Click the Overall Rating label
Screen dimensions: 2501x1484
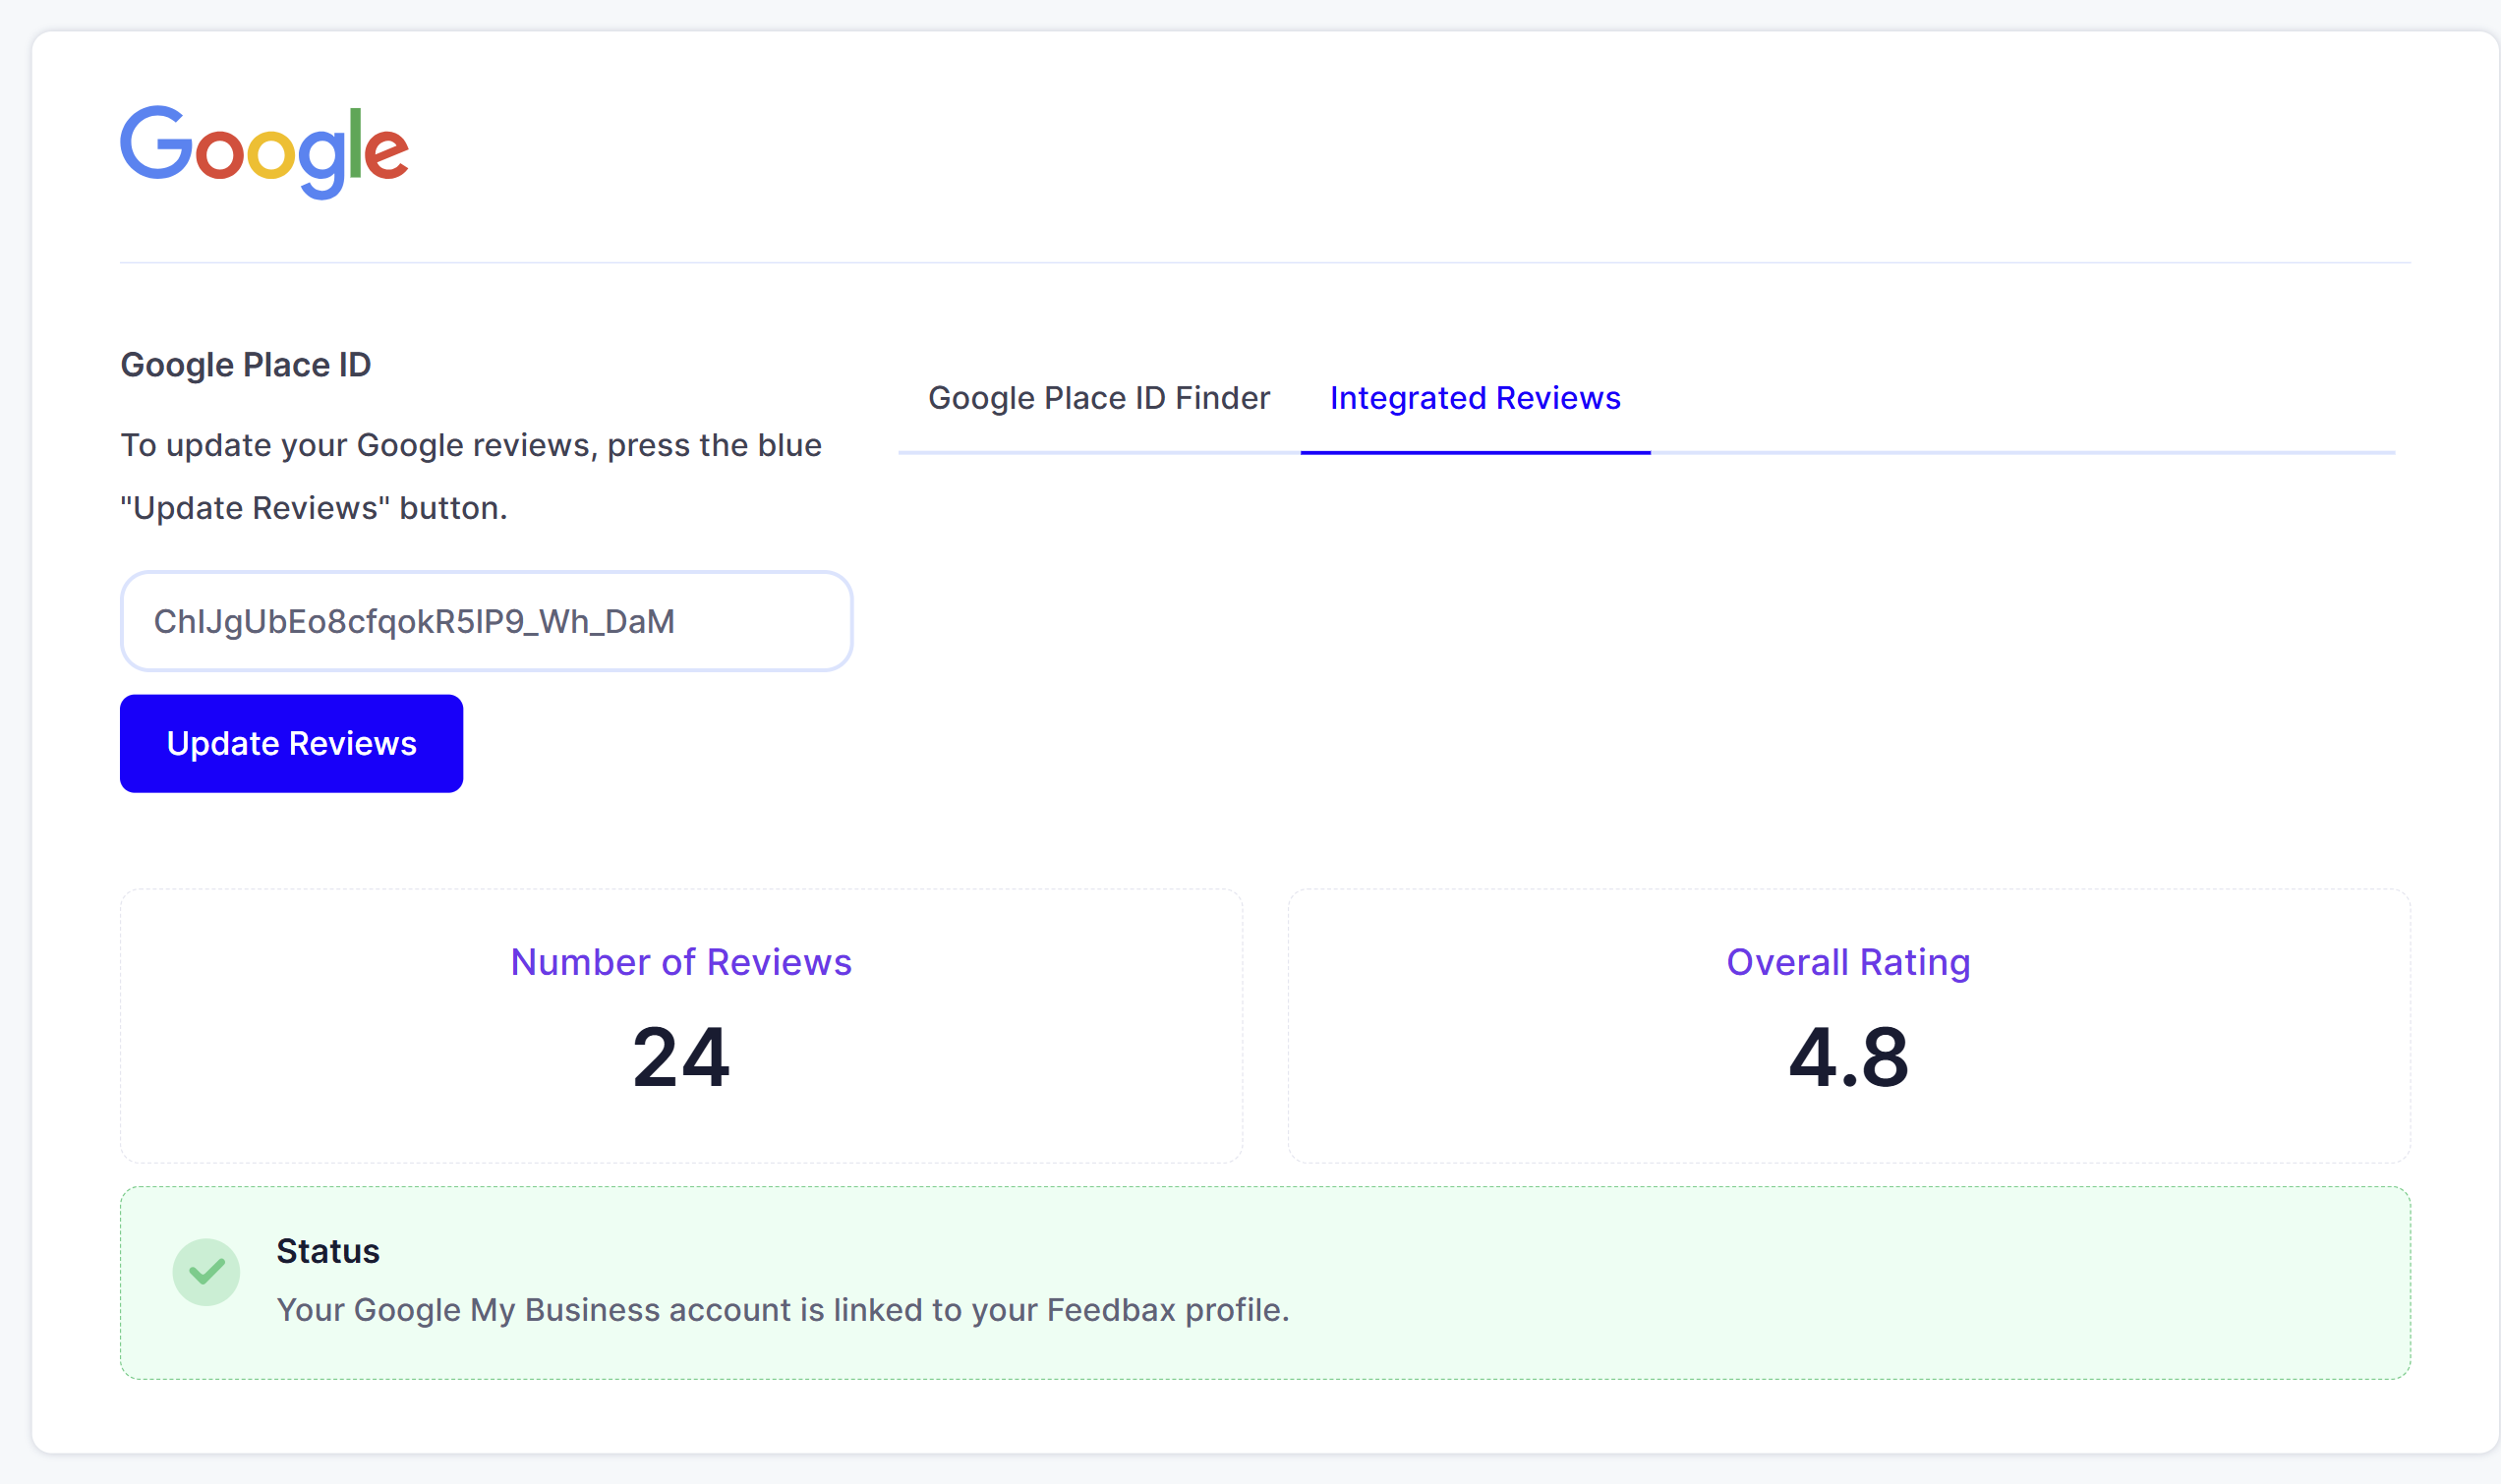1848,962
